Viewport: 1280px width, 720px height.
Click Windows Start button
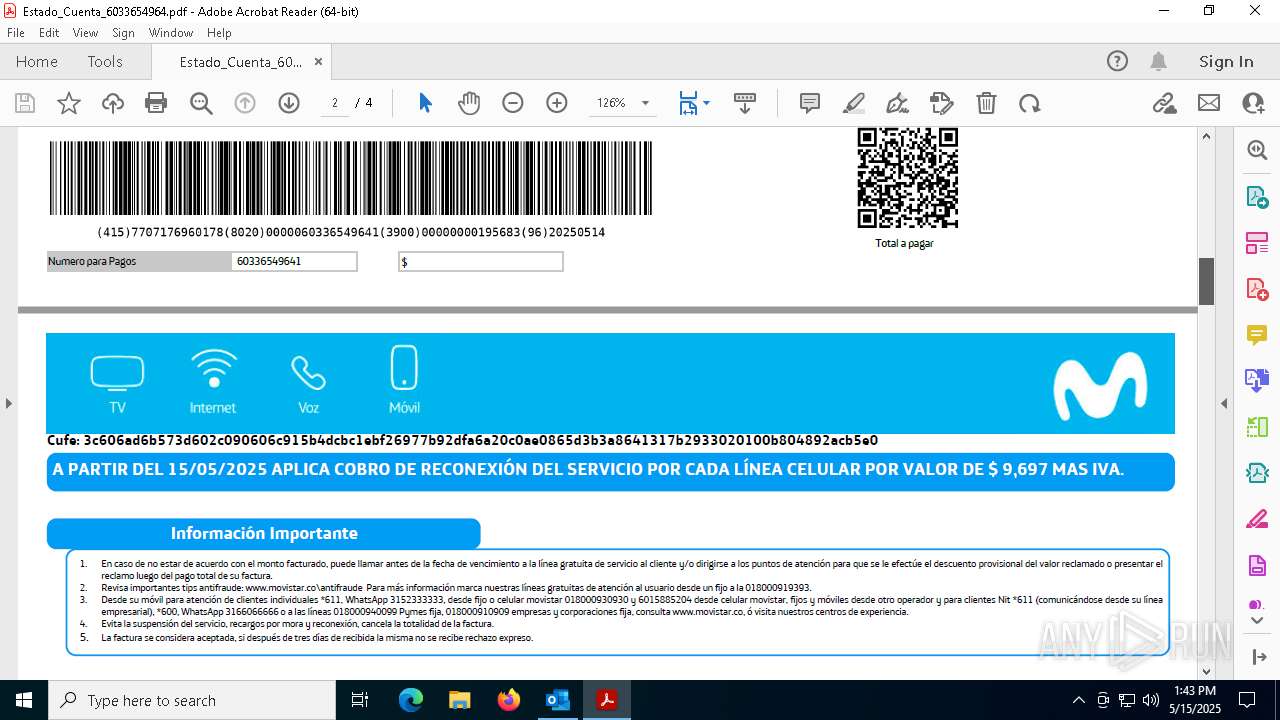(24, 700)
